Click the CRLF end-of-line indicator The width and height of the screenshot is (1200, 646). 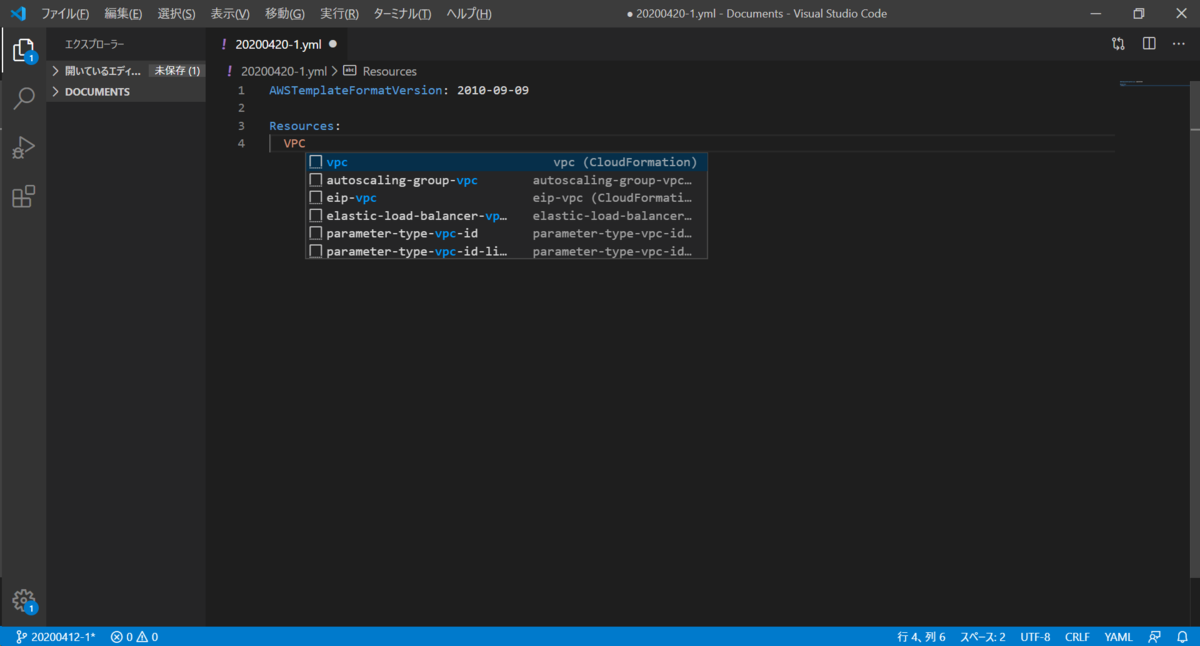click(x=1077, y=637)
